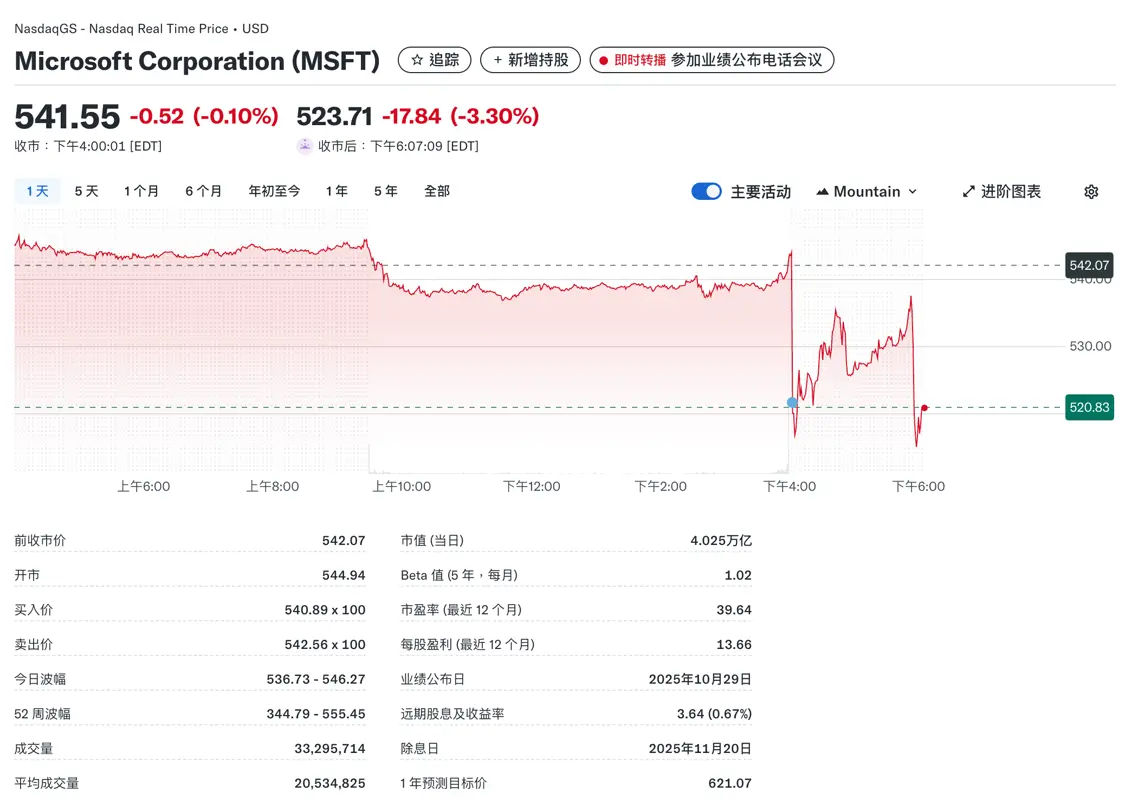The image size is (1125, 805).
Task: Click the 520.83 price tag on the chart
Action: click(x=1089, y=407)
